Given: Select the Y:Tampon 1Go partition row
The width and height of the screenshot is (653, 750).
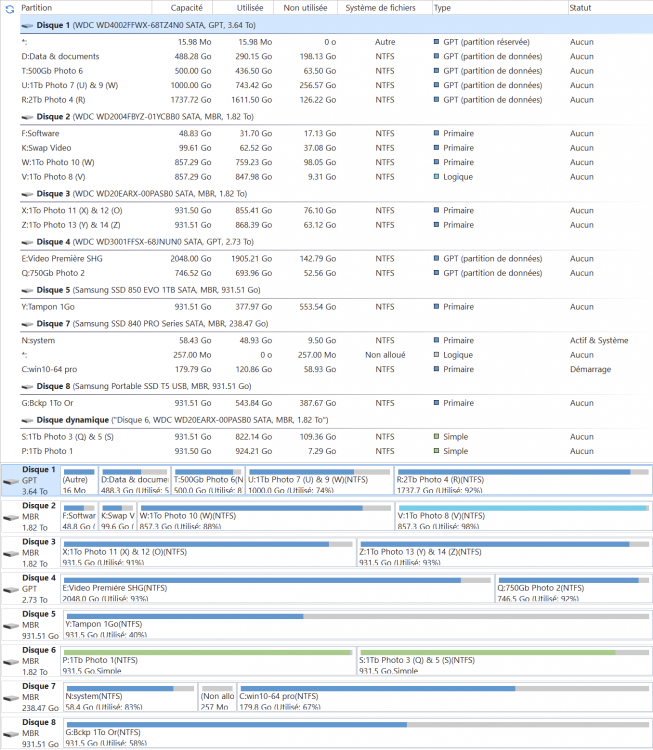Looking at the screenshot, I should click(336, 307).
